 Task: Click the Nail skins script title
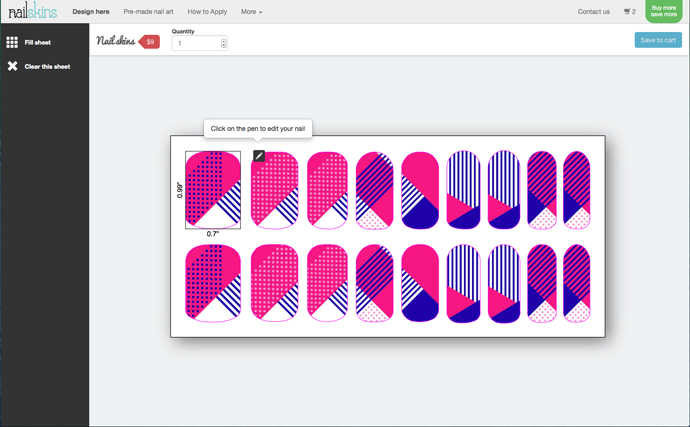click(116, 40)
